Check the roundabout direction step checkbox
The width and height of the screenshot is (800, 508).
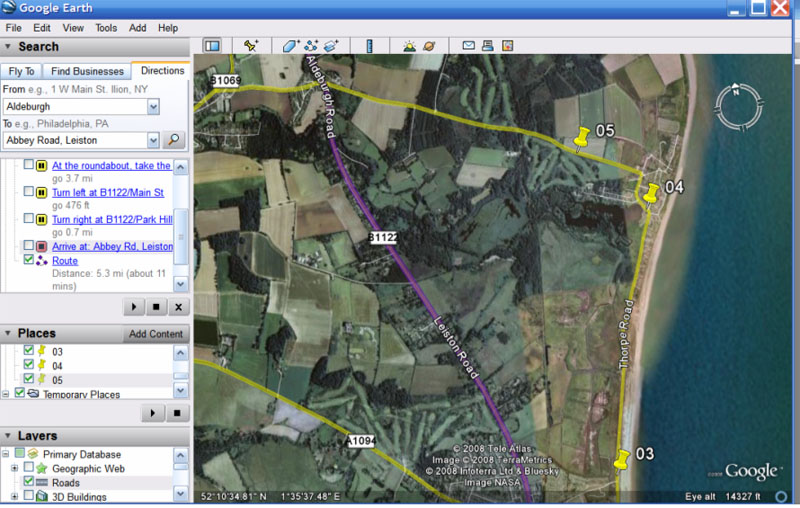pos(29,165)
